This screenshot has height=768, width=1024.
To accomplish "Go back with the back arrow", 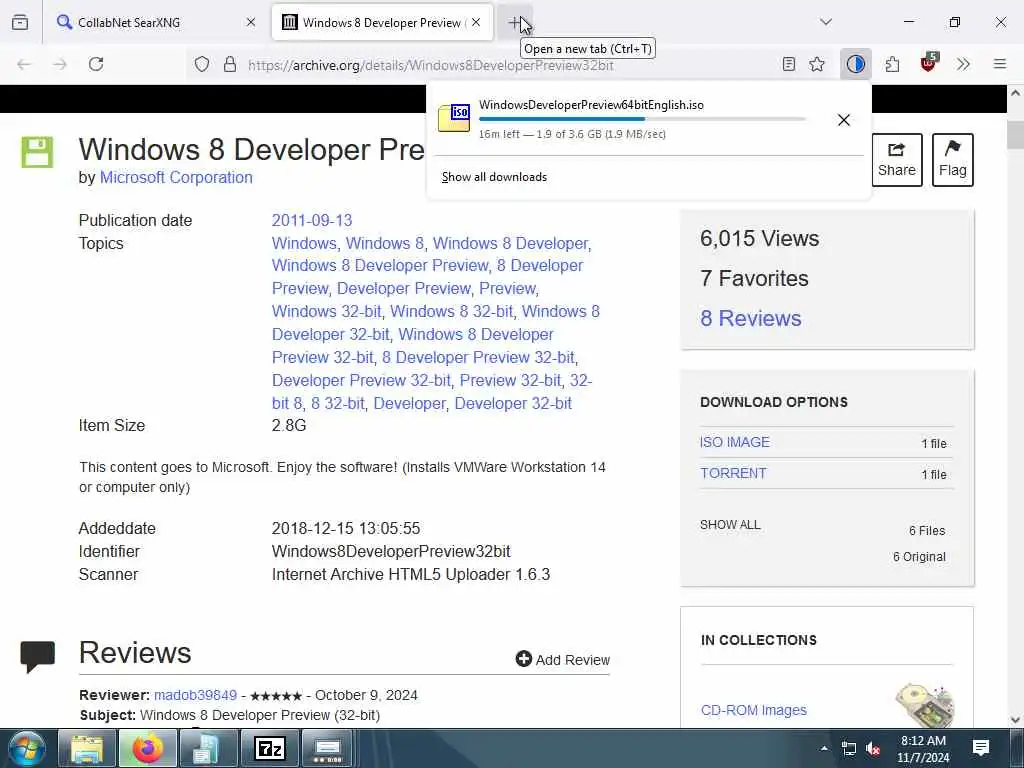I will click(24, 64).
